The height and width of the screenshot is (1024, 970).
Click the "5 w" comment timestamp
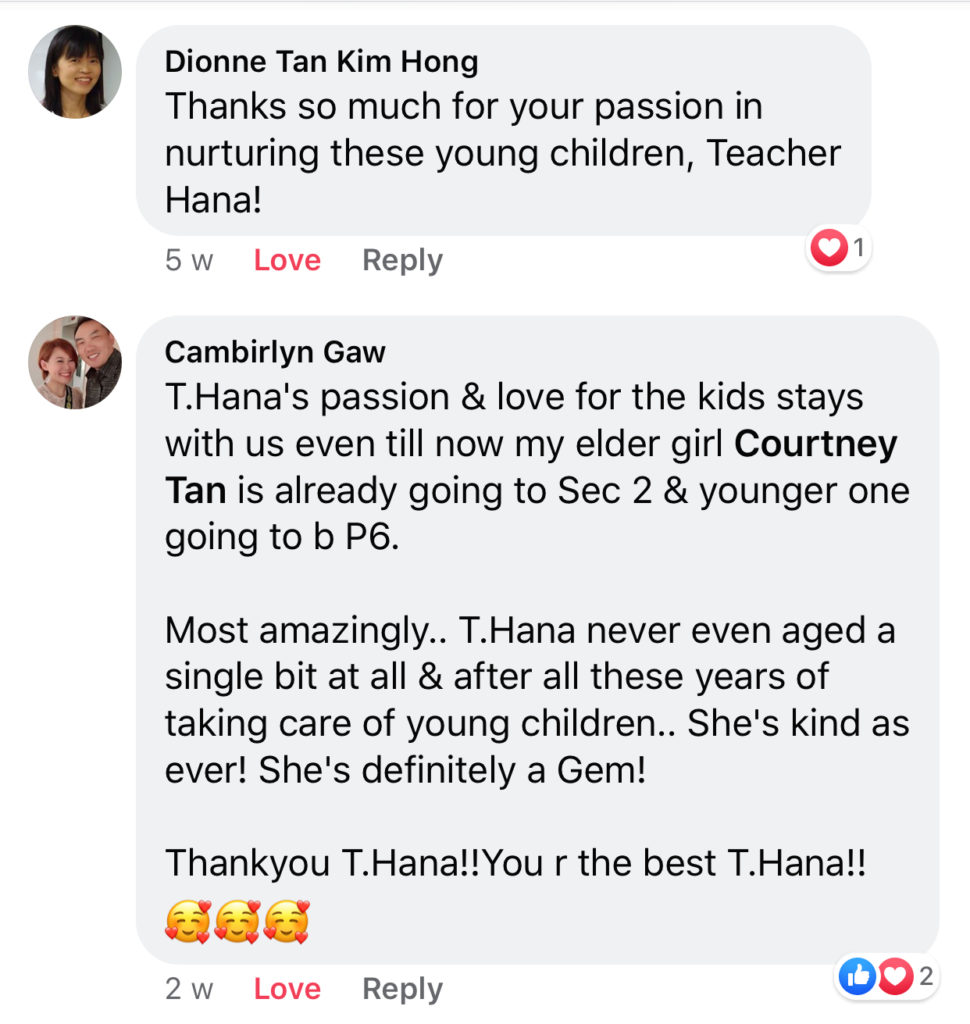click(189, 260)
